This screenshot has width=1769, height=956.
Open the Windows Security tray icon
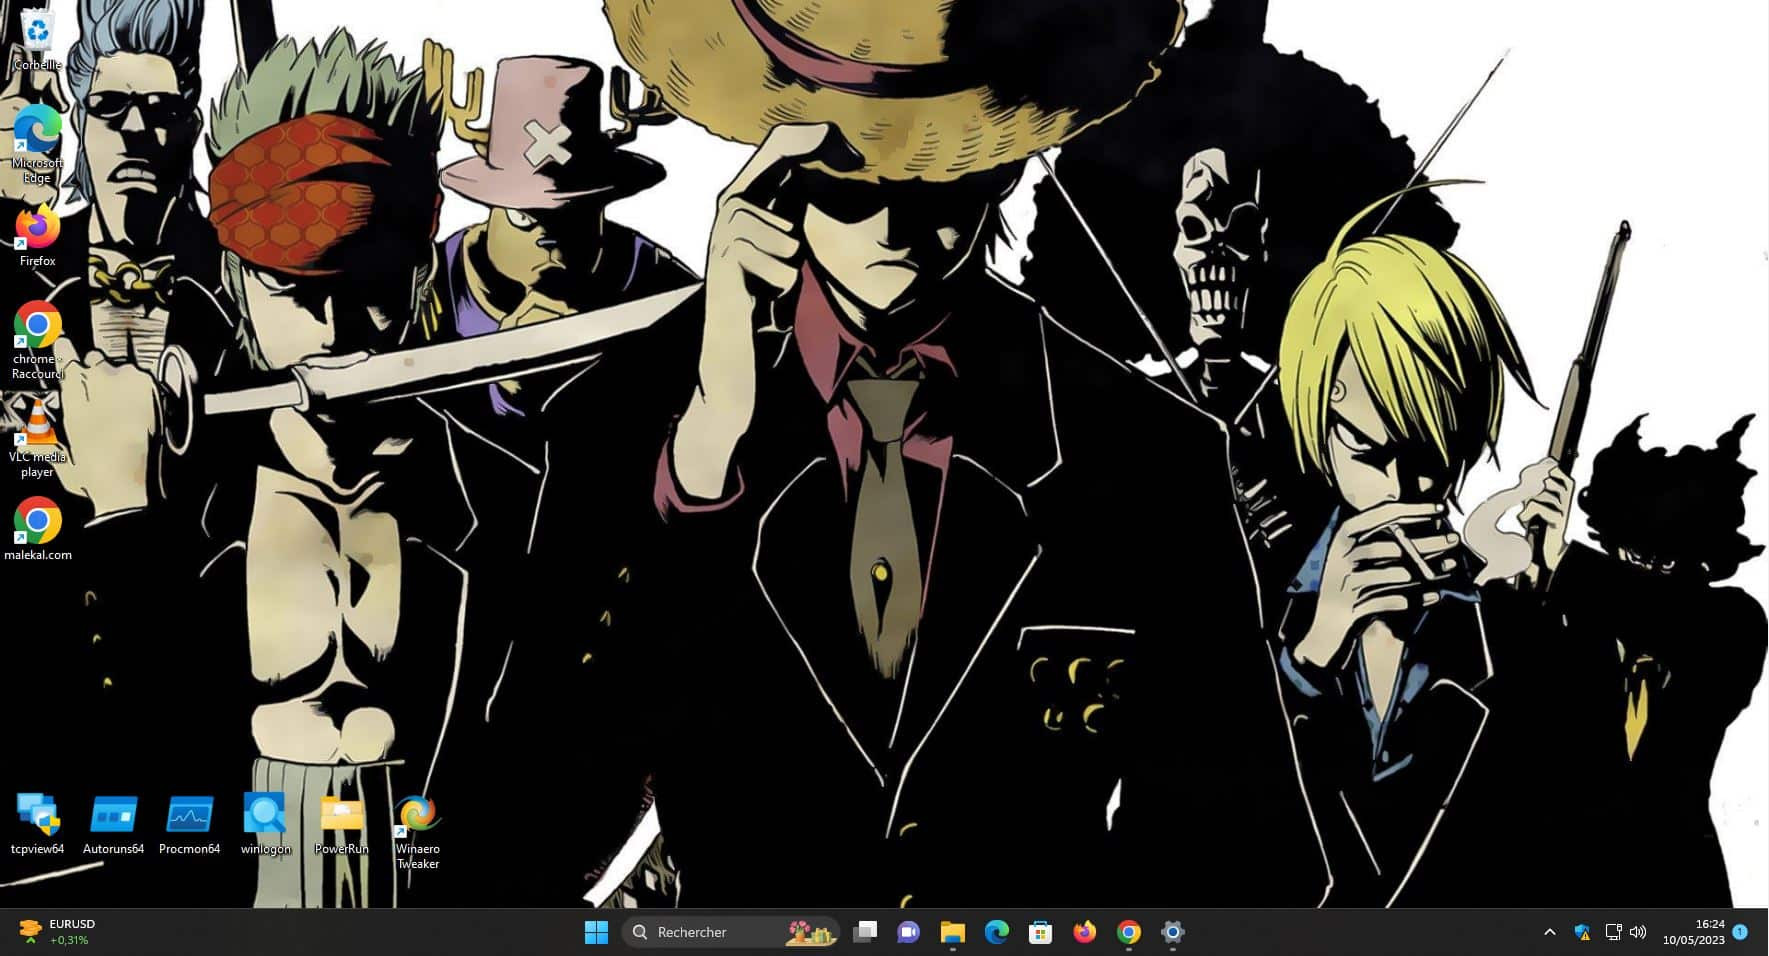pos(1582,932)
